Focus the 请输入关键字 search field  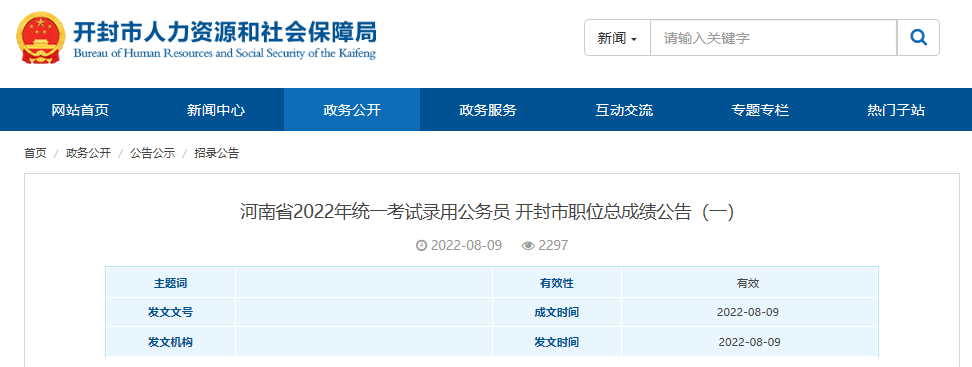point(774,38)
